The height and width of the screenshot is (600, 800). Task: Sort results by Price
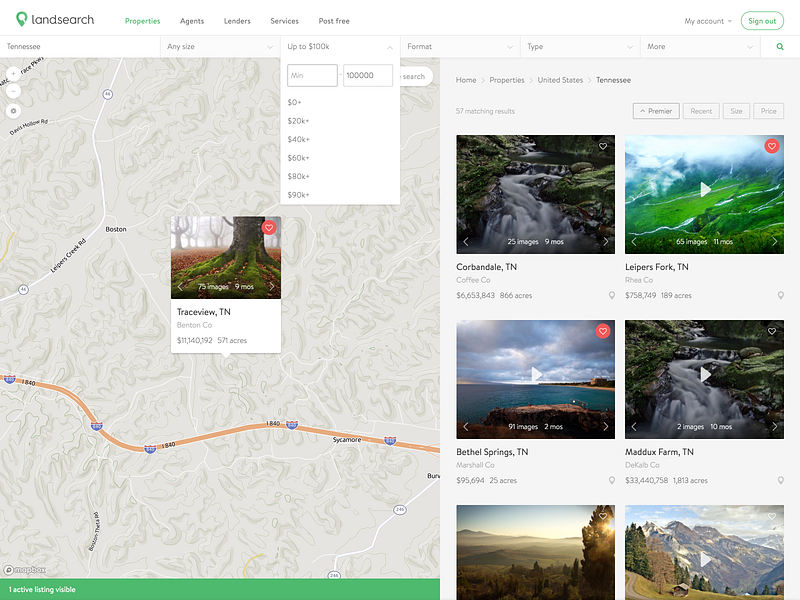coord(768,111)
